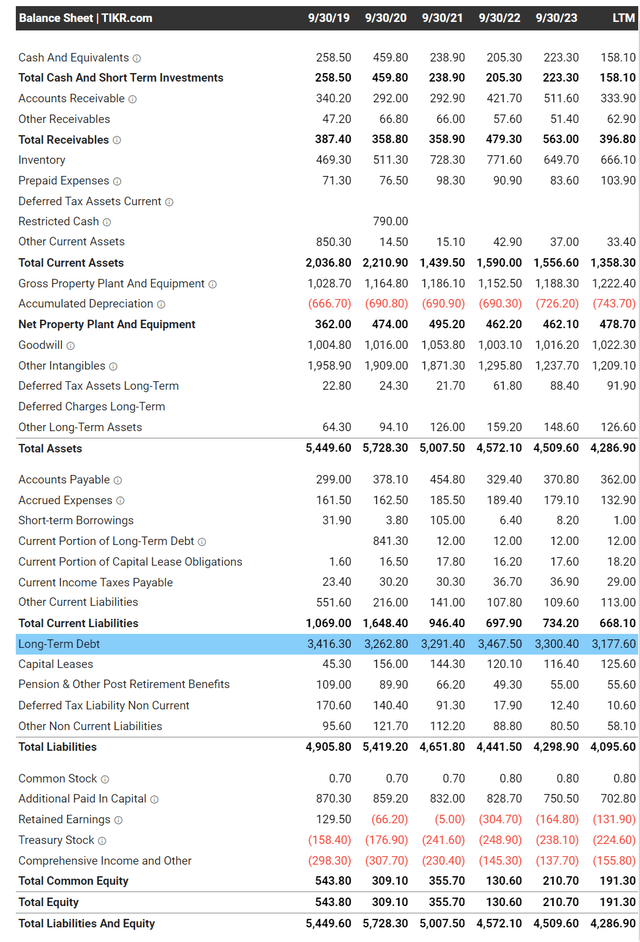Click Pension & Other Post Retirement Benefits label
Viewport: 640px width, 942px height.
124,684
